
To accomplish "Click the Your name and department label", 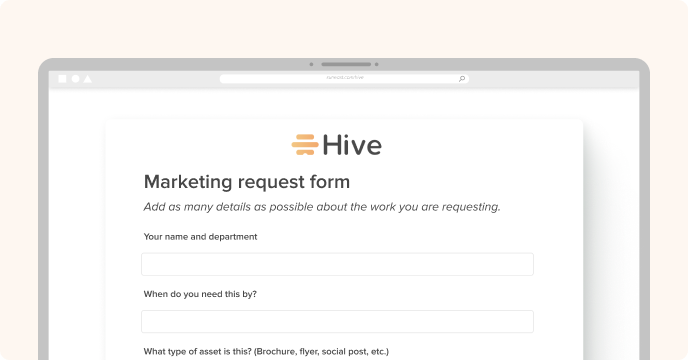I will pos(201,237).
